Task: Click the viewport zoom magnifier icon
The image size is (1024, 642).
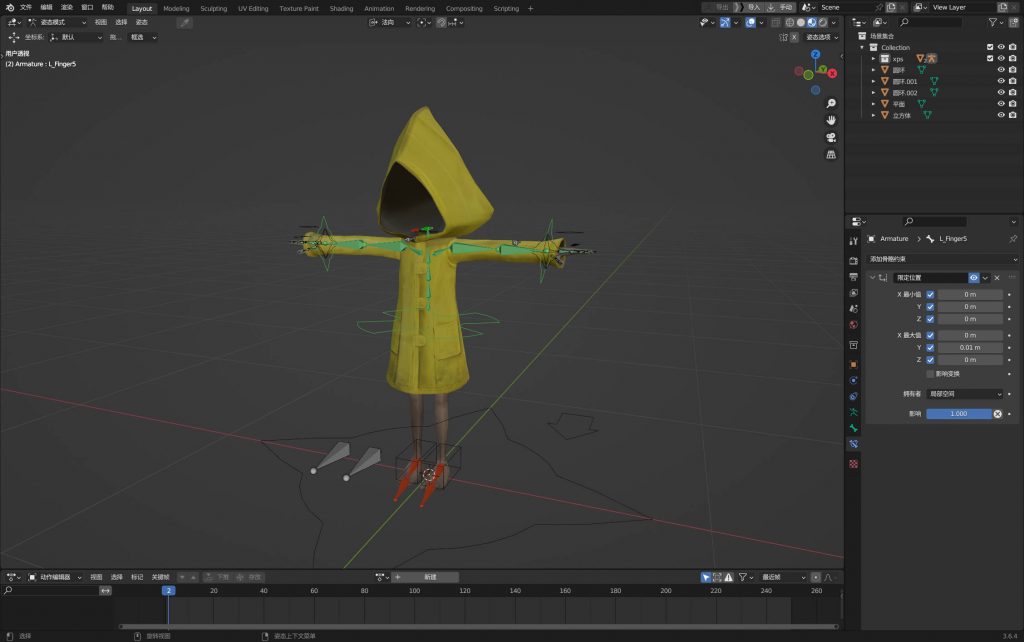Action: tap(831, 103)
